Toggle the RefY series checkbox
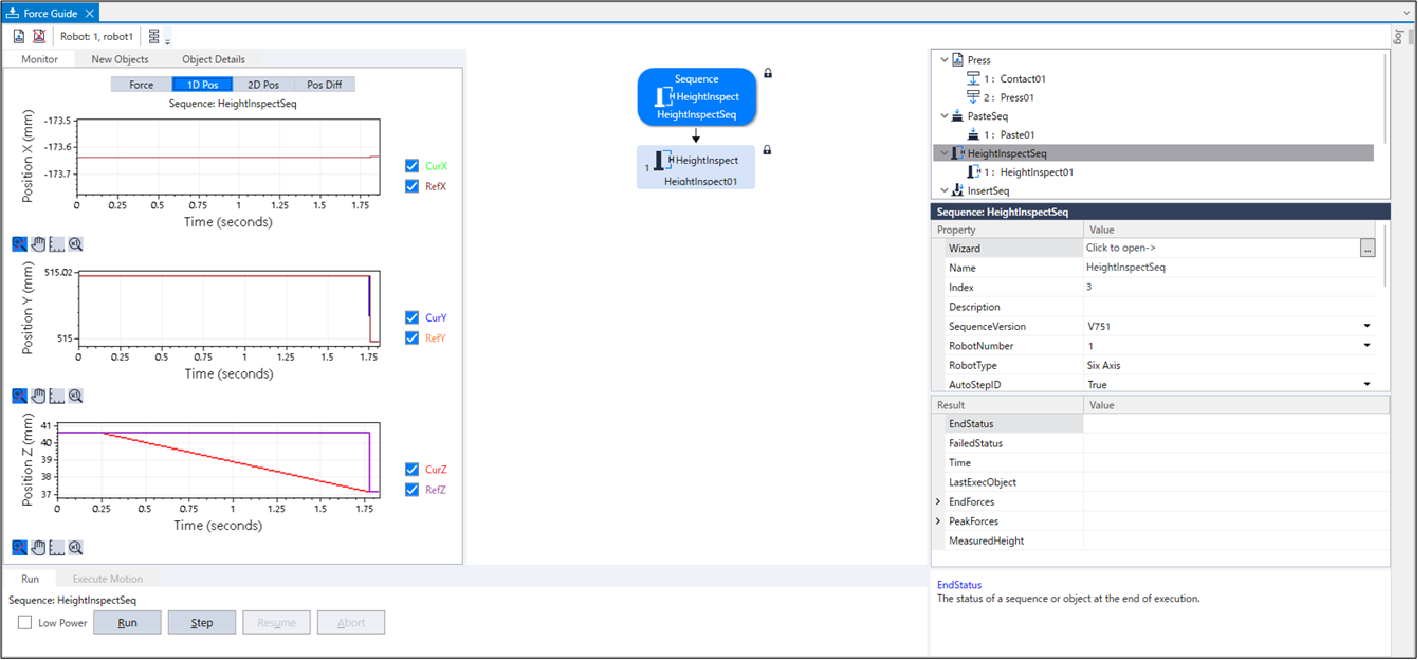This screenshot has height=660, width=1418. [x=412, y=338]
